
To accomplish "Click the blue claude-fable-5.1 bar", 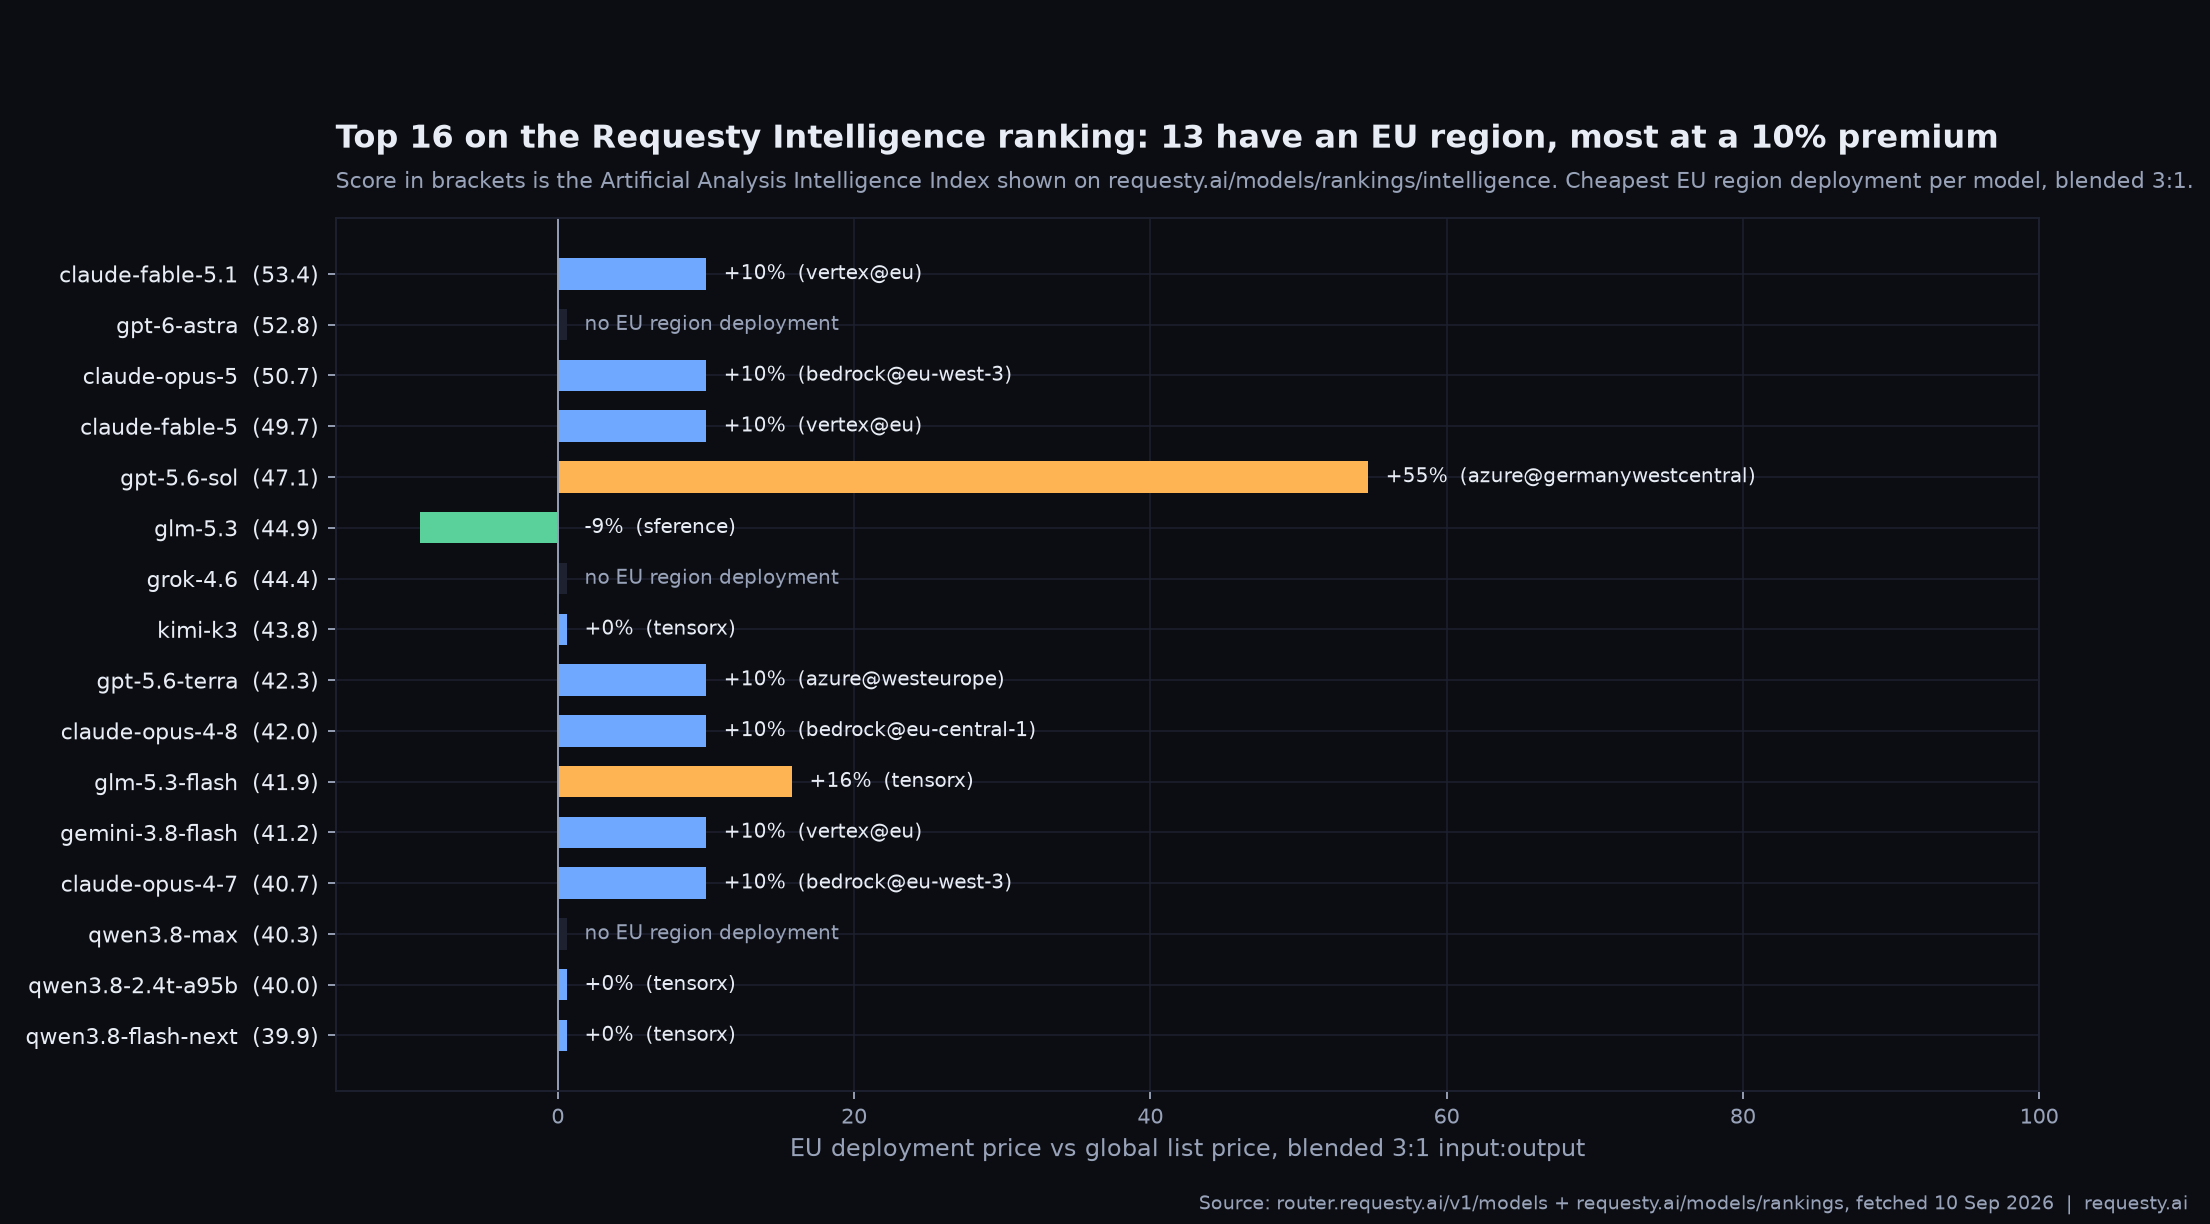I will click(x=632, y=274).
